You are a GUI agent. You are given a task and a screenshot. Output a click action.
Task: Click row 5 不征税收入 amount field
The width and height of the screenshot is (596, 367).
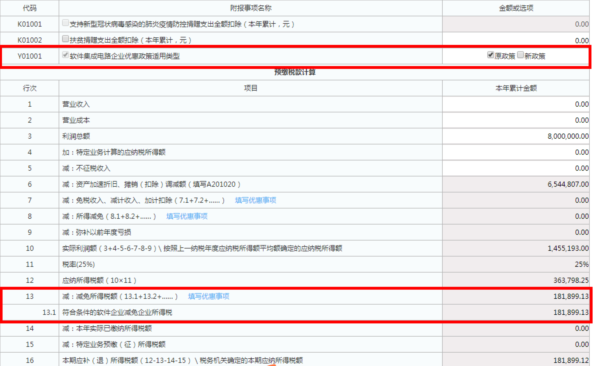click(516, 168)
